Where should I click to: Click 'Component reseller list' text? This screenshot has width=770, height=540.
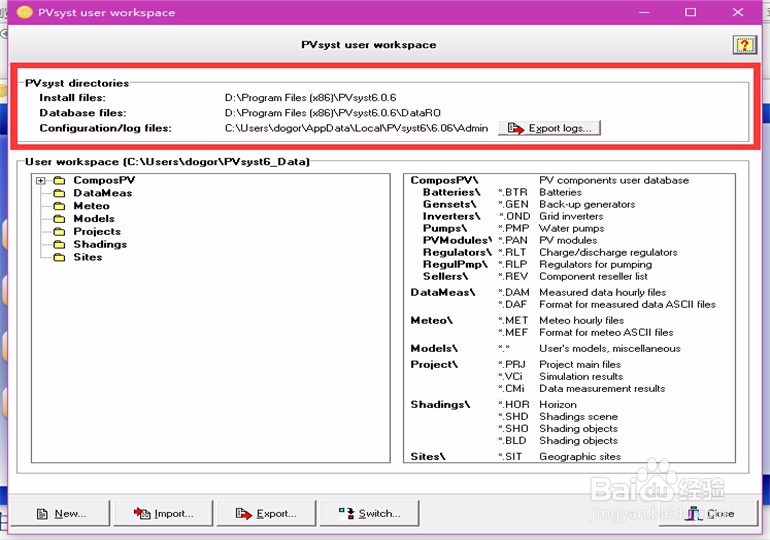pos(593,276)
